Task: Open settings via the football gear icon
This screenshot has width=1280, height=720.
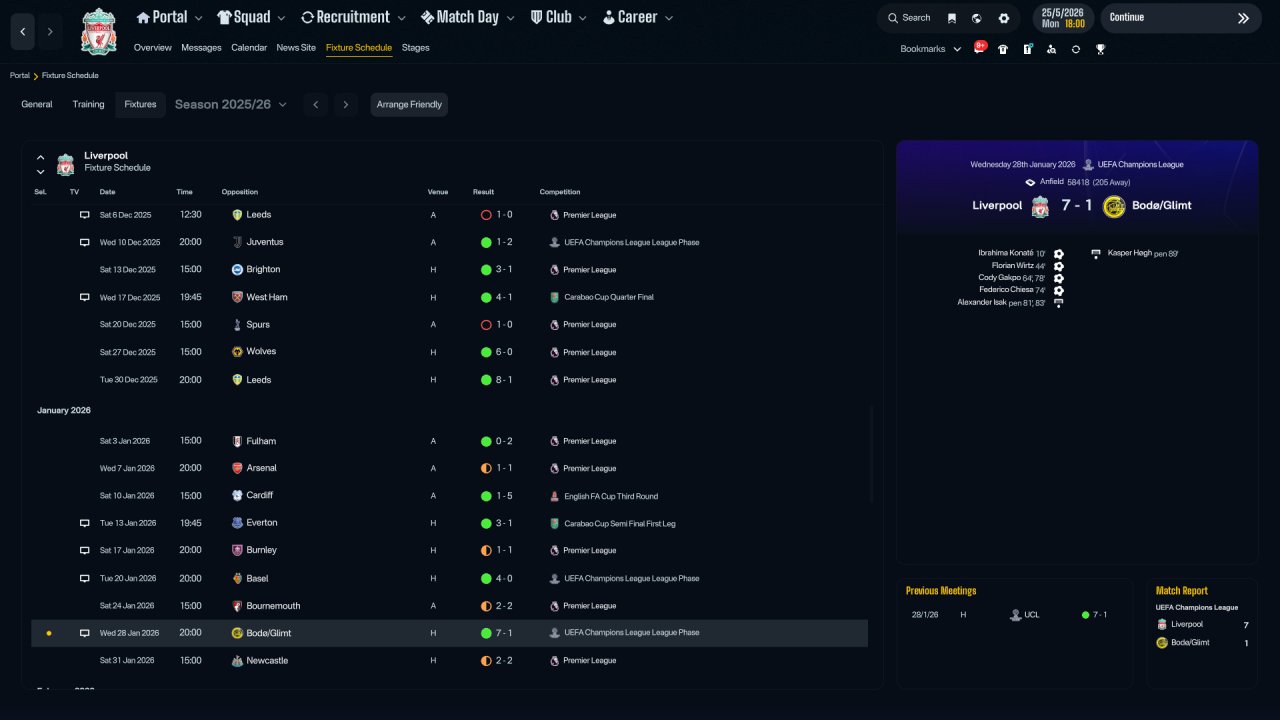Action: point(1004,18)
